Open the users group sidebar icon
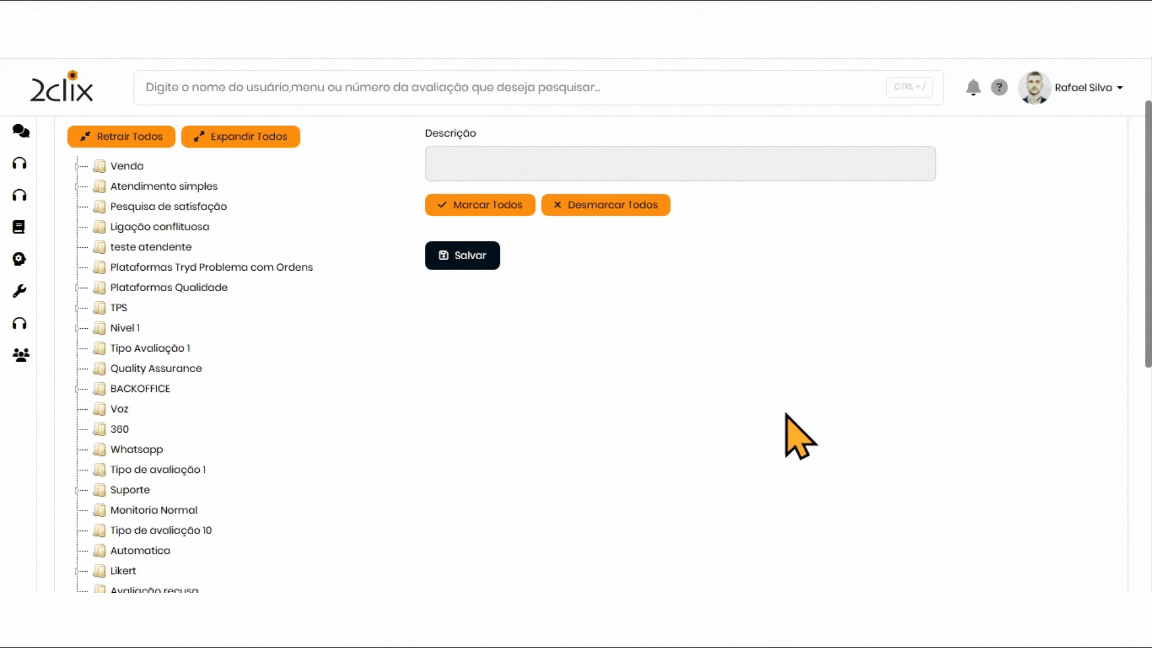 click(x=20, y=355)
